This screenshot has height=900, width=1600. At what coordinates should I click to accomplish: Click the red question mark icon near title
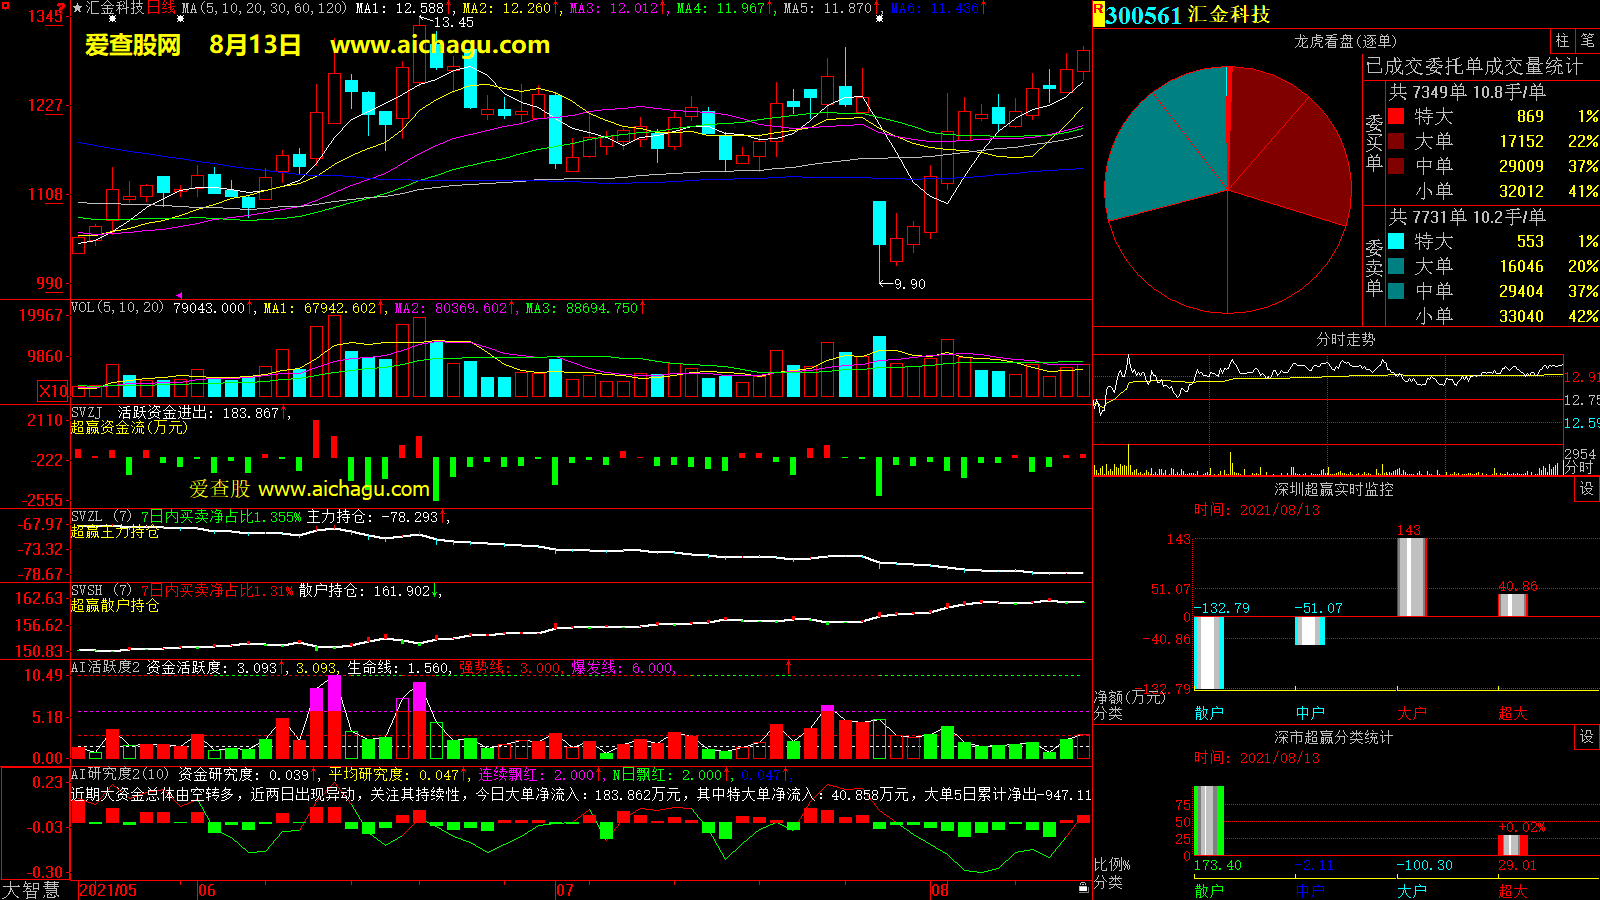click(61, 7)
